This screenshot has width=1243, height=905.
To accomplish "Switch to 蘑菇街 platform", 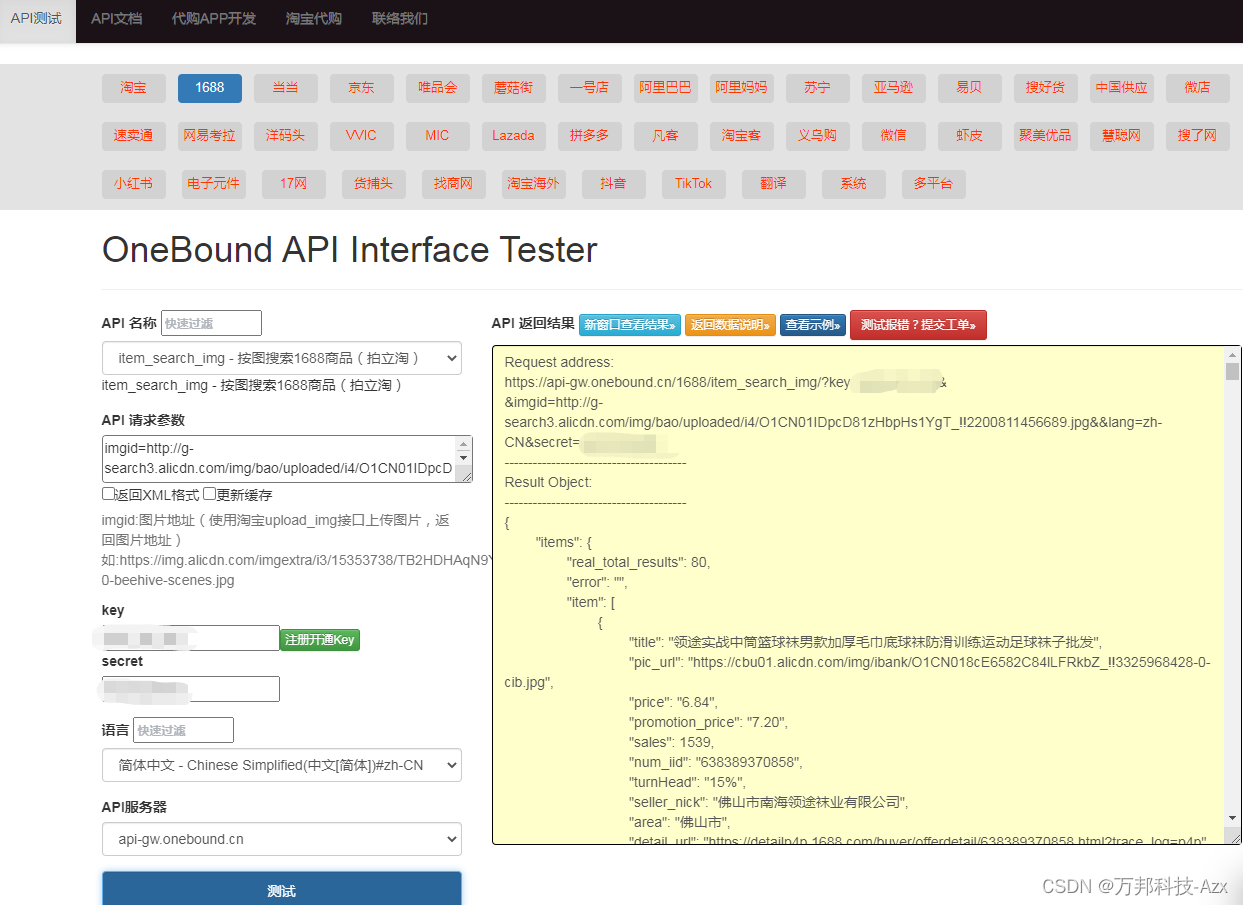I will coord(514,88).
